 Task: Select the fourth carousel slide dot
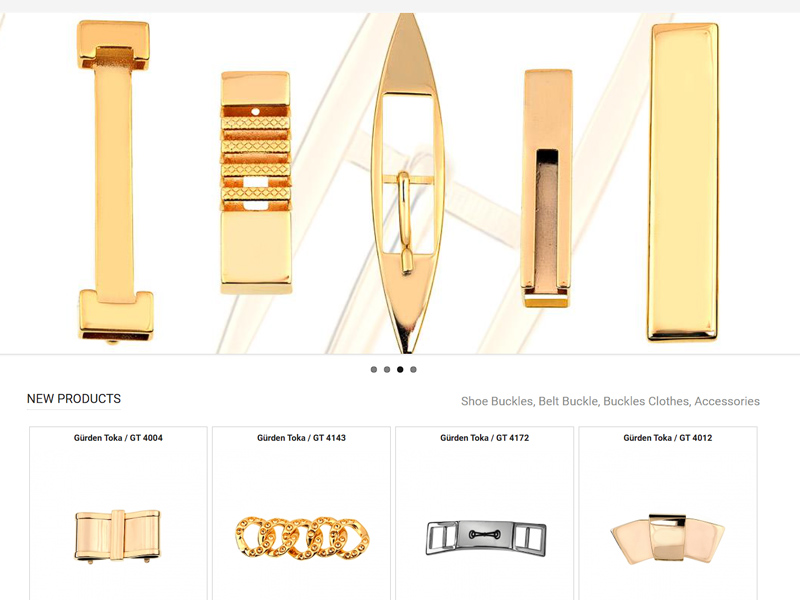(x=413, y=369)
